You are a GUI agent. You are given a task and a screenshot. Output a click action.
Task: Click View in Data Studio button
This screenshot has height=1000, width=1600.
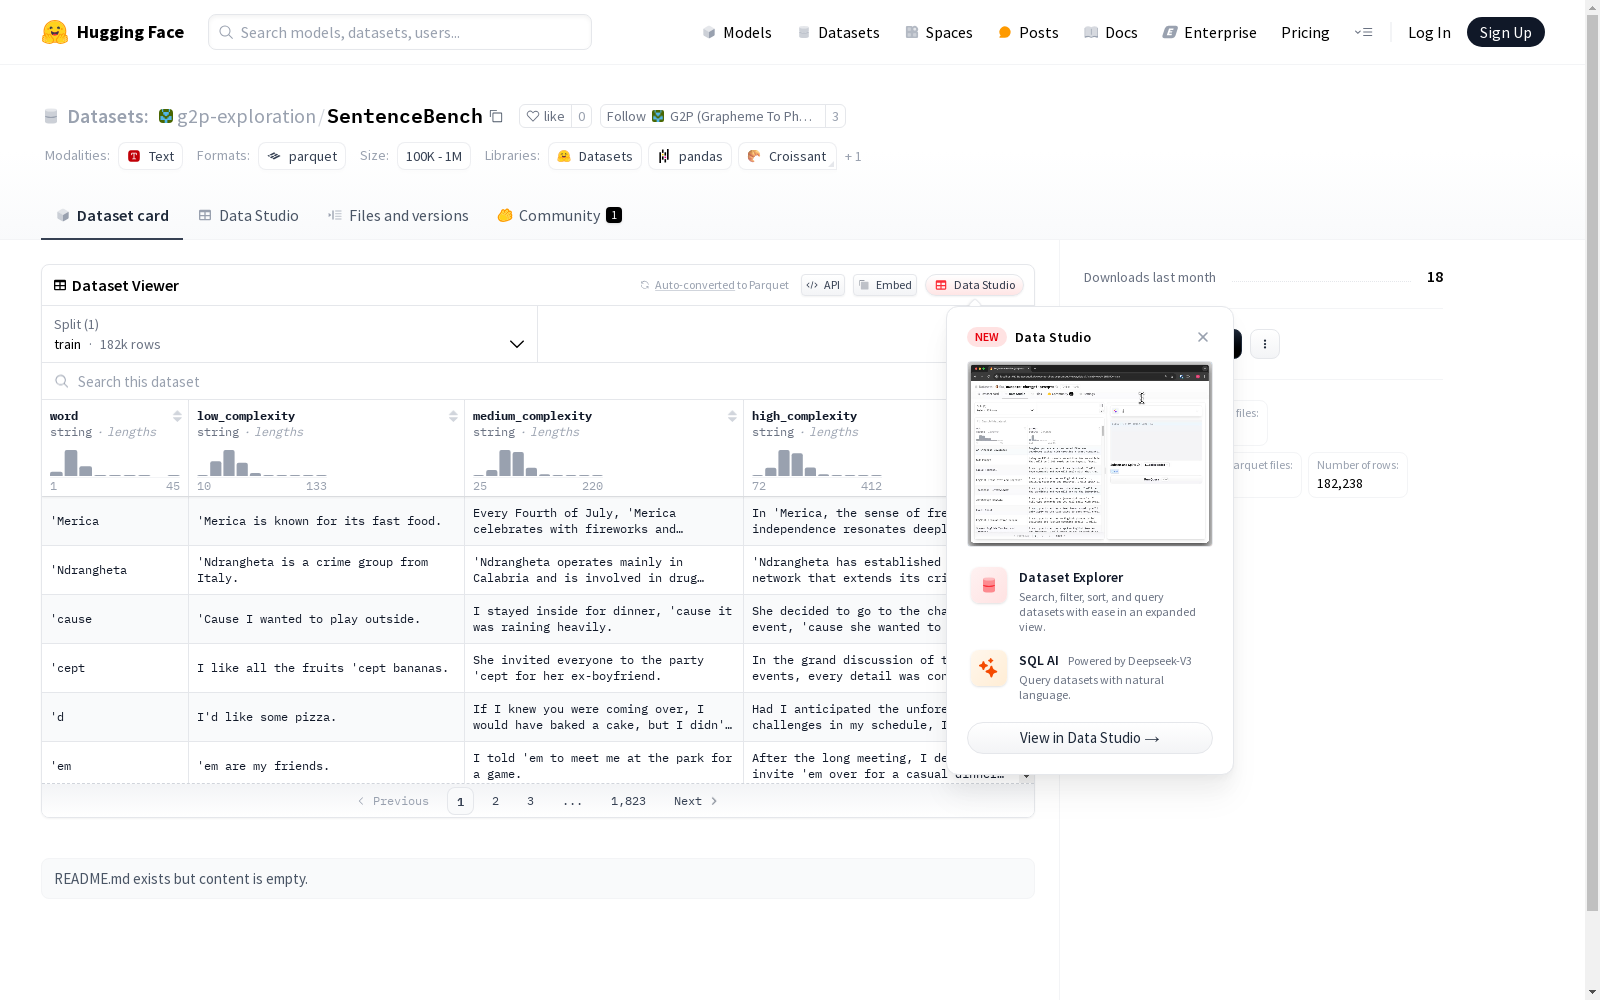[1090, 738]
